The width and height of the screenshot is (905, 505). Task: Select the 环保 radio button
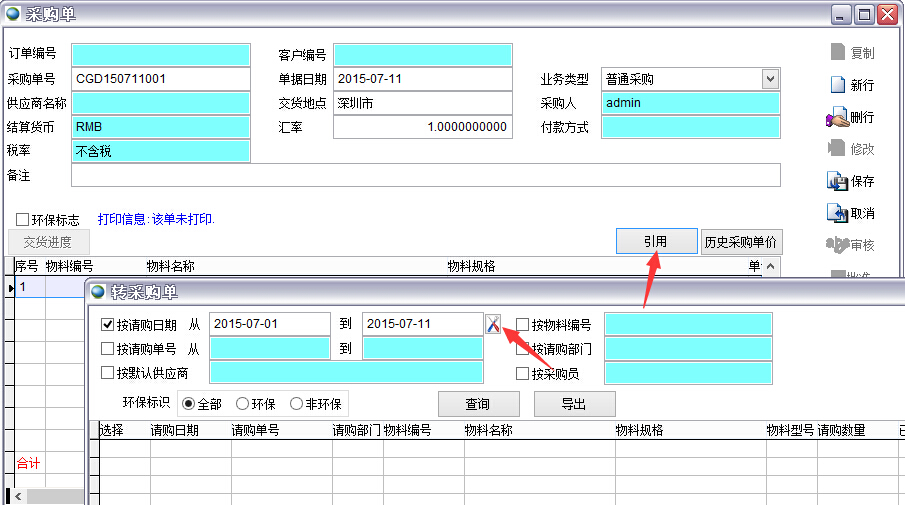tap(242, 404)
